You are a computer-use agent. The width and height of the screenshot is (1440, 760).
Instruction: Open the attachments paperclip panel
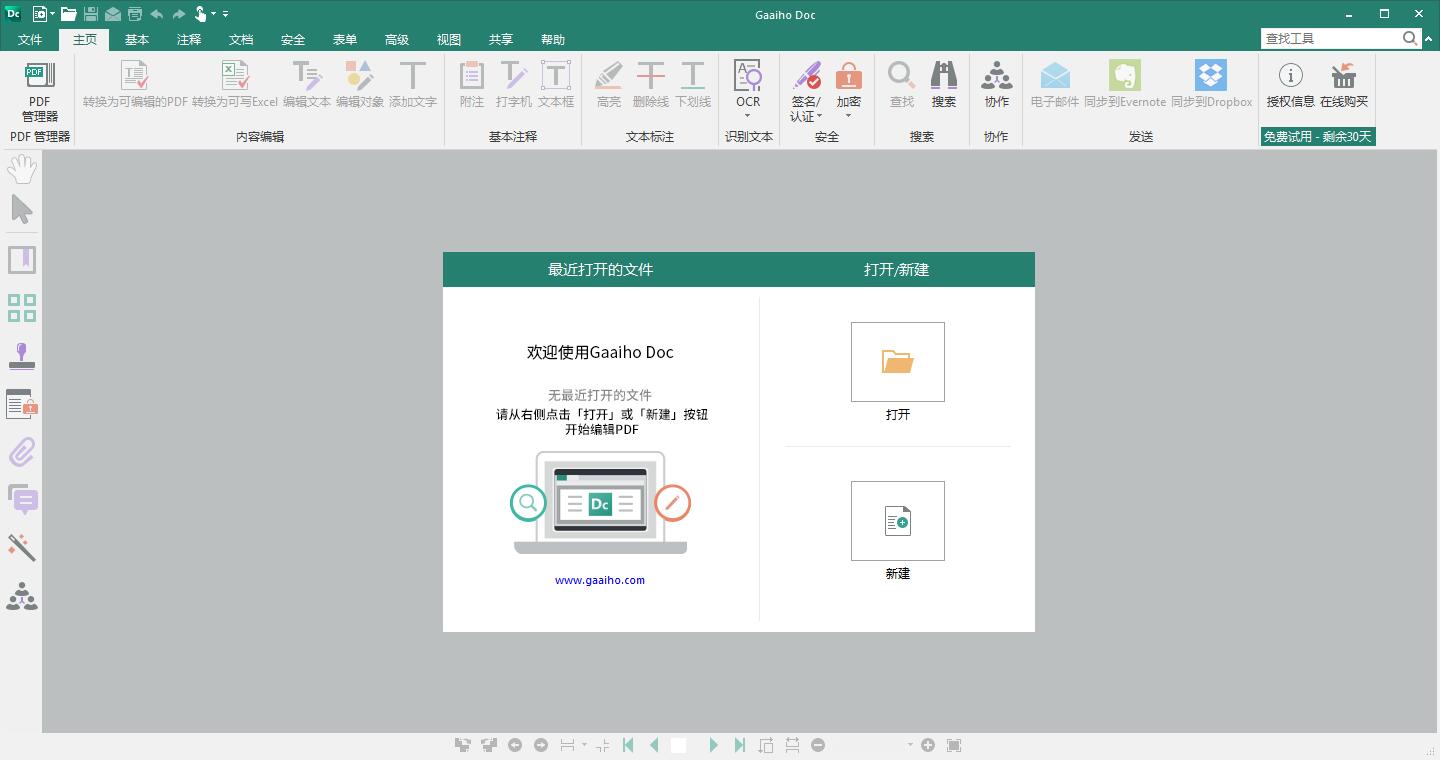22,452
